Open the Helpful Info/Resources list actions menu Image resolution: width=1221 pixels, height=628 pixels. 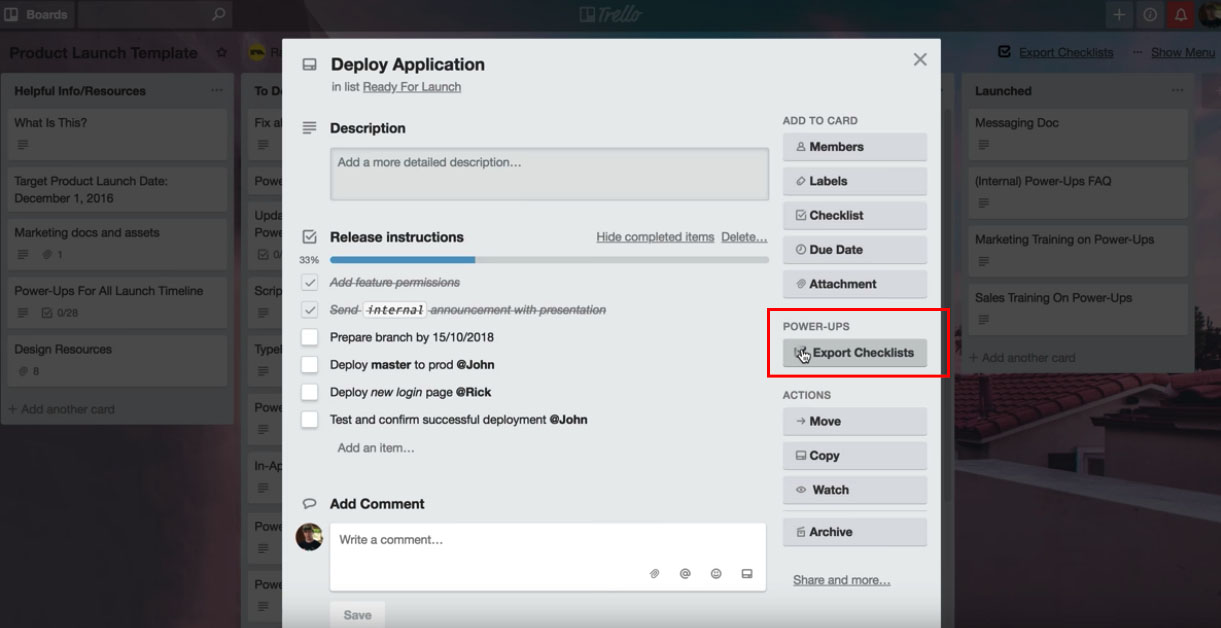point(217,91)
